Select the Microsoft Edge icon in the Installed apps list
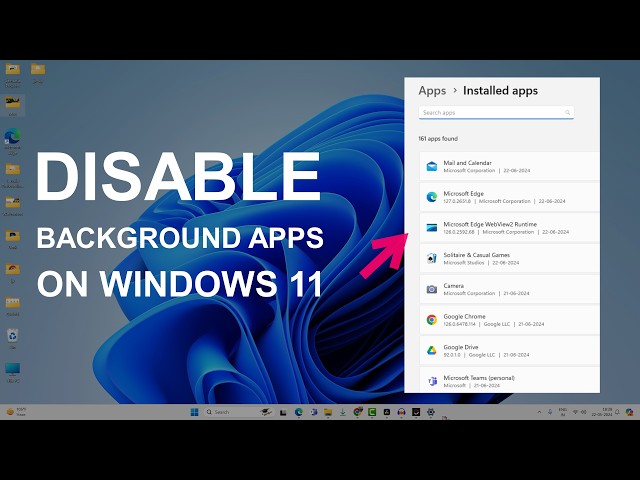640x480 pixels. [431, 197]
